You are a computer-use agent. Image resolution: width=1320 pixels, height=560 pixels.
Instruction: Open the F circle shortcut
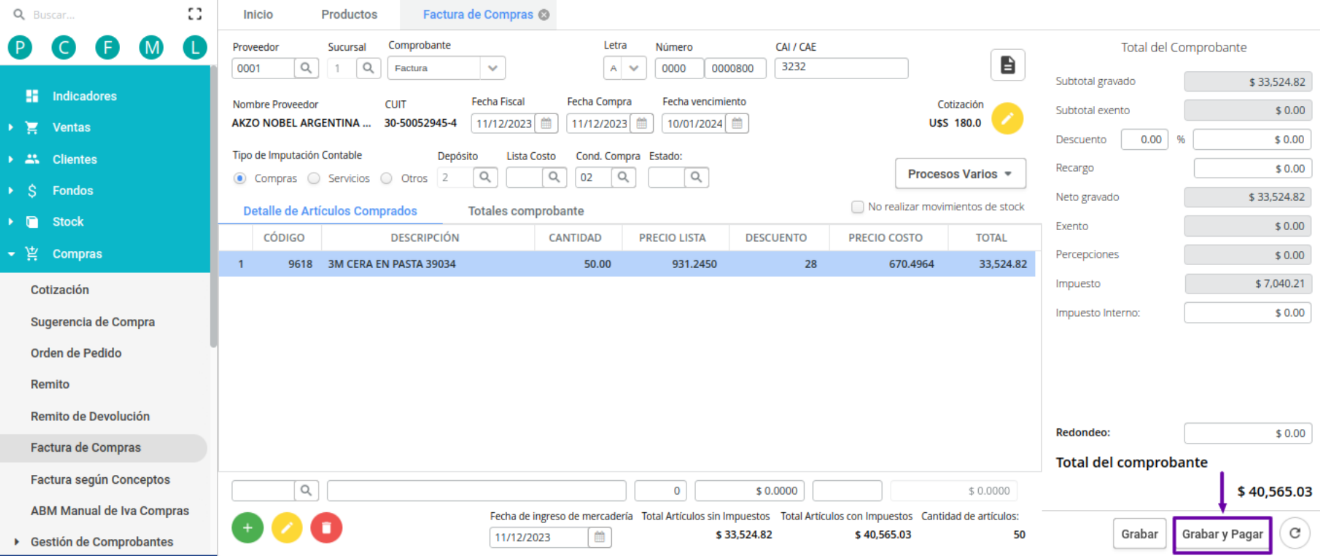tap(108, 47)
